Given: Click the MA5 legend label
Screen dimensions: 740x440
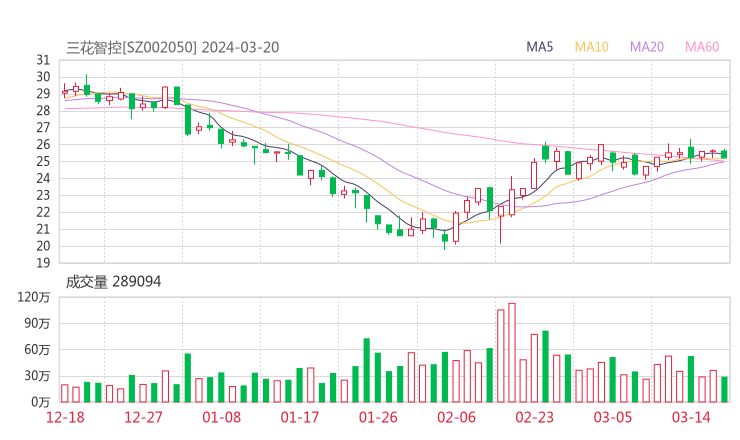Looking at the screenshot, I should tap(539, 47).
